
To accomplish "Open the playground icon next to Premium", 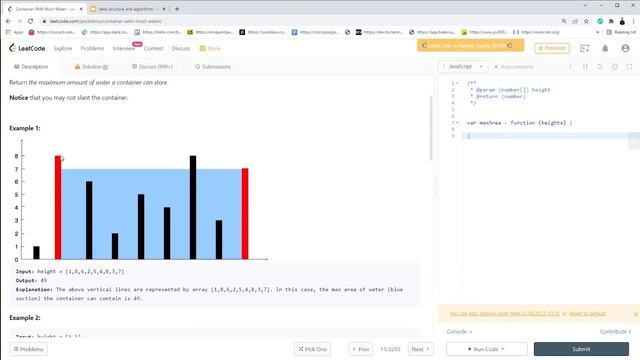I will click(584, 48).
